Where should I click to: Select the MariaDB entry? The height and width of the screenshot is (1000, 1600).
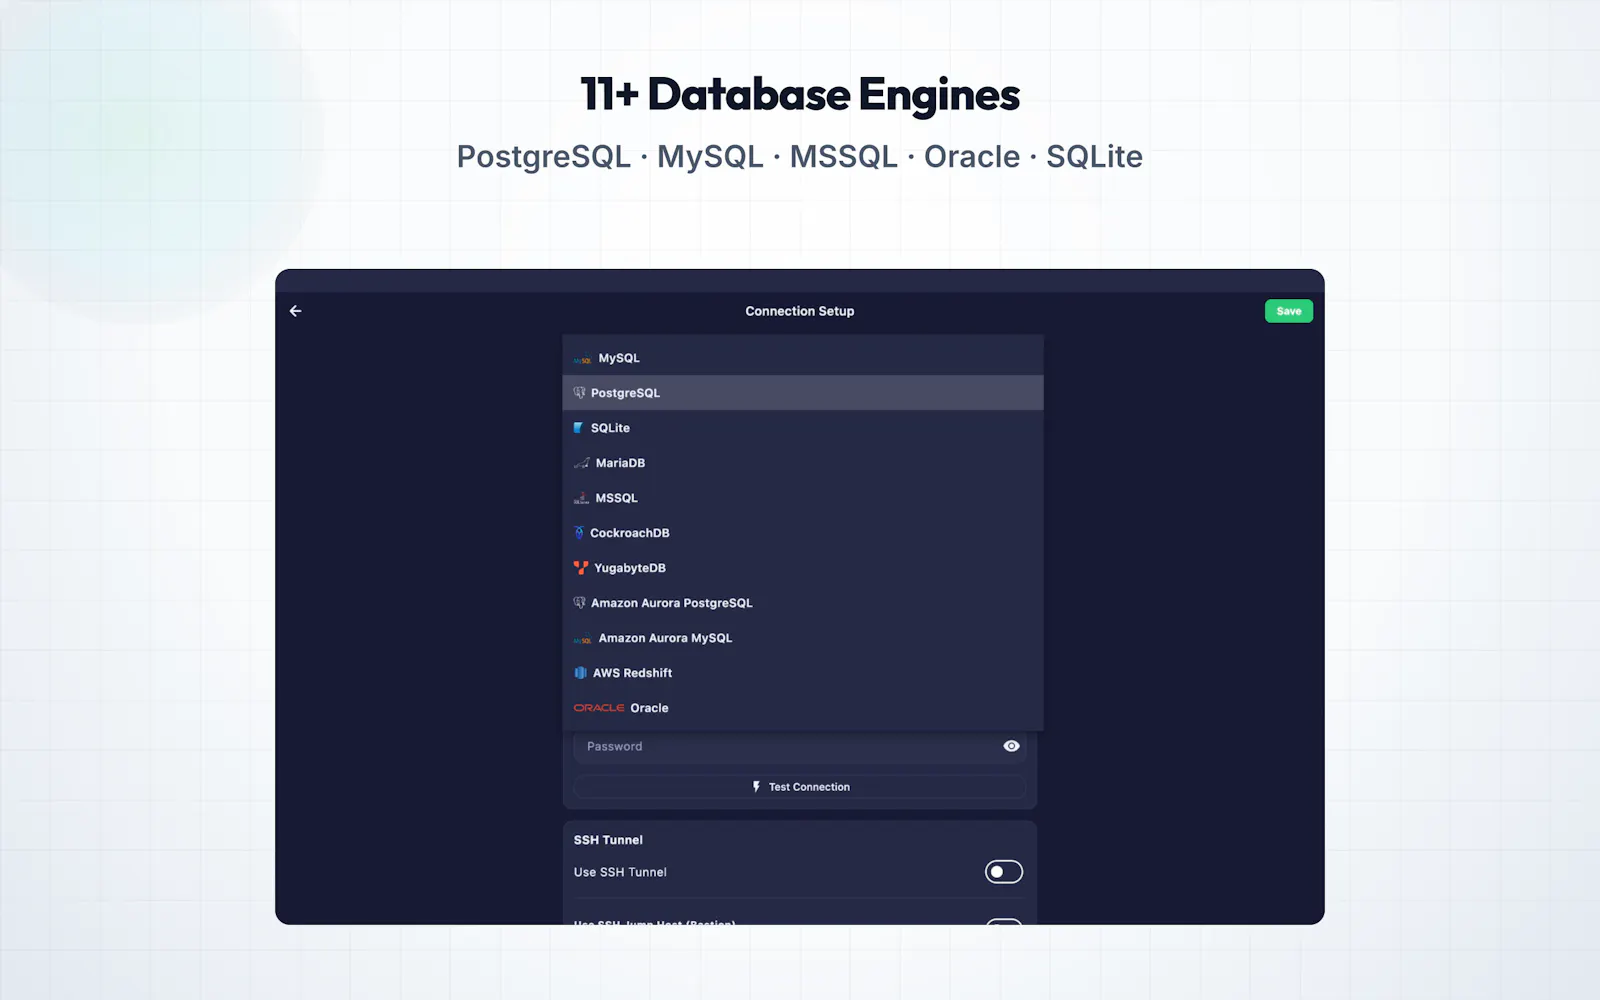802,463
